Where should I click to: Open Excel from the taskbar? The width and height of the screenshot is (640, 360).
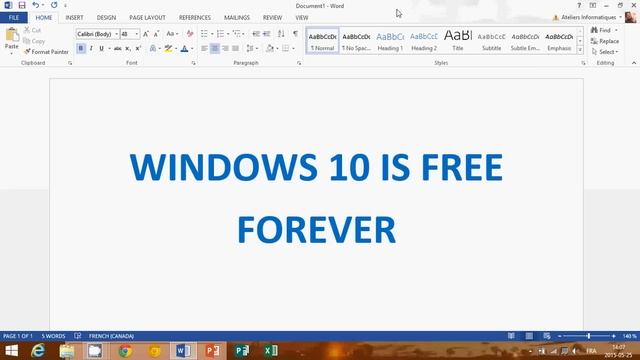[x=271, y=351]
